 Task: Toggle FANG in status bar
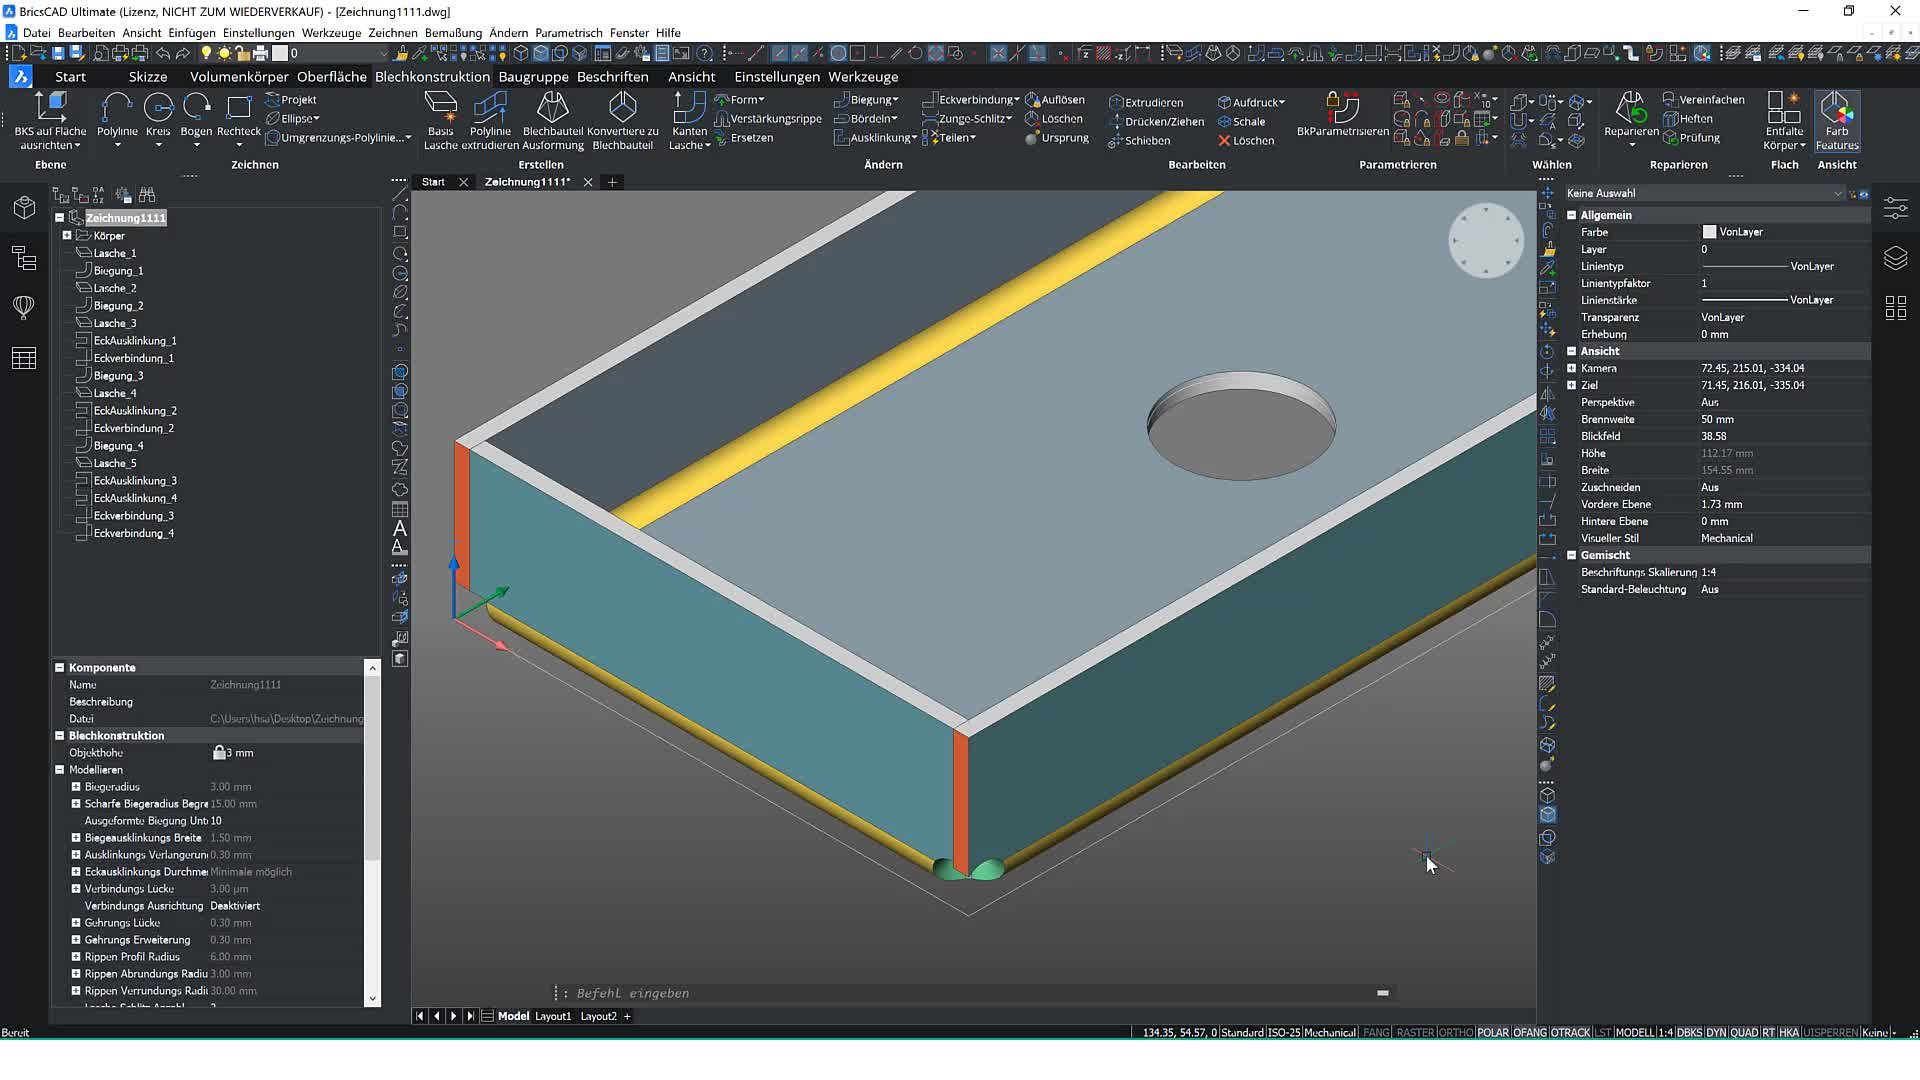[1376, 1032]
